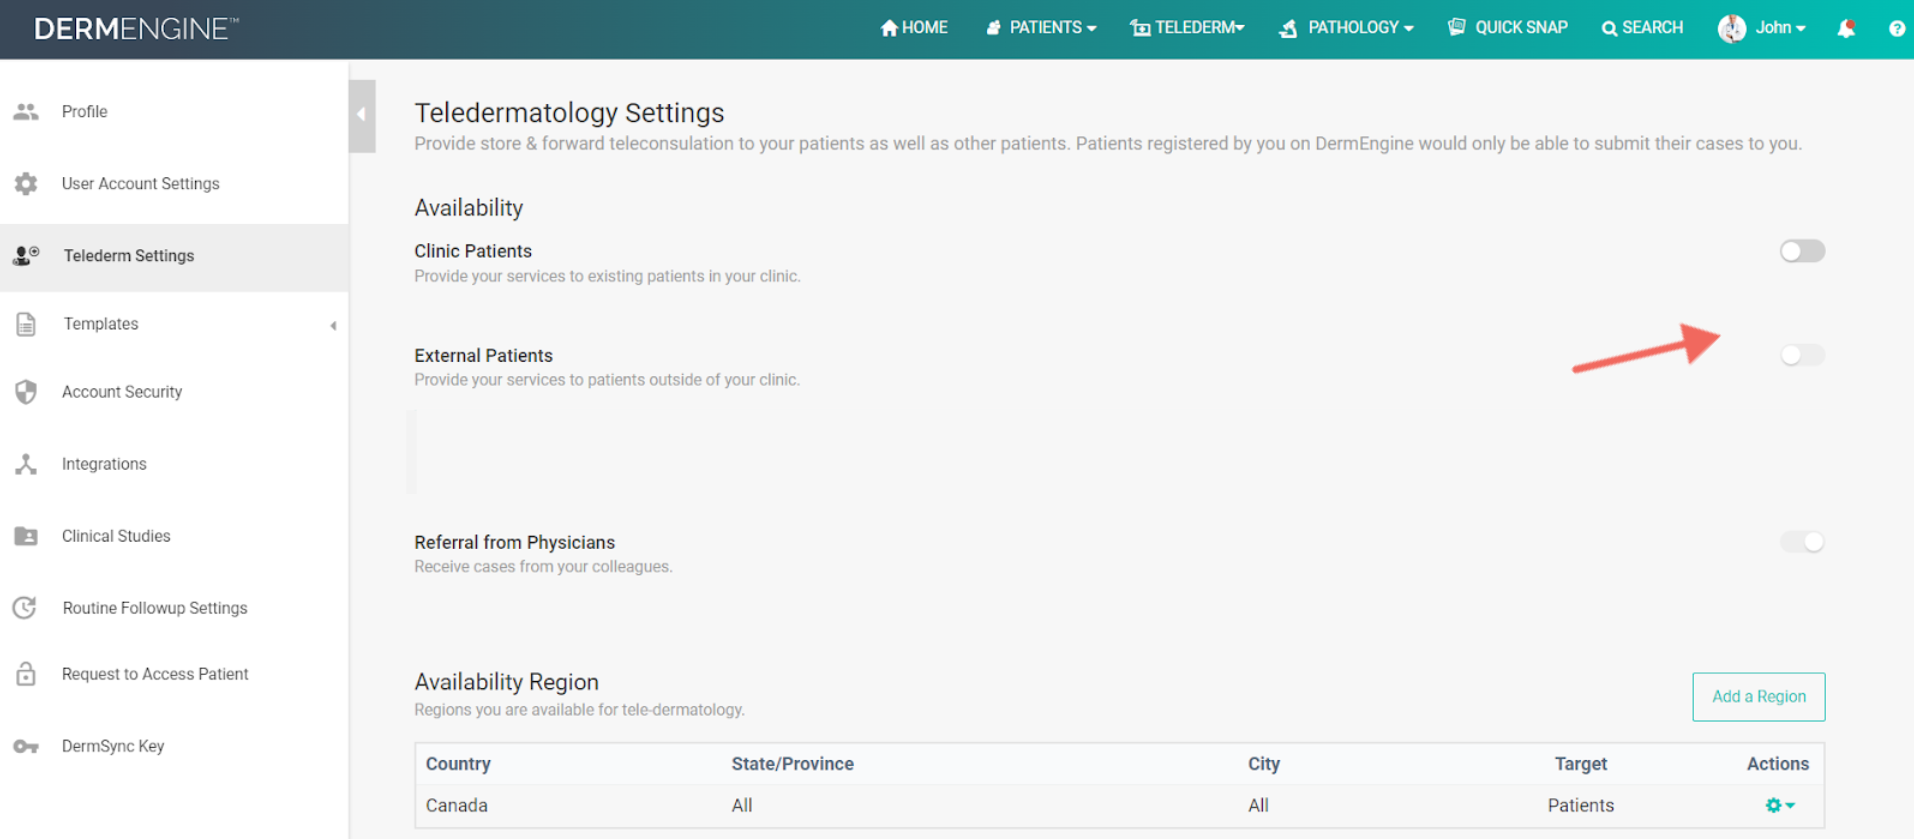This screenshot has width=1914, height=839.
Task: Open the Patients menu in top bar
Action: 1041,28
